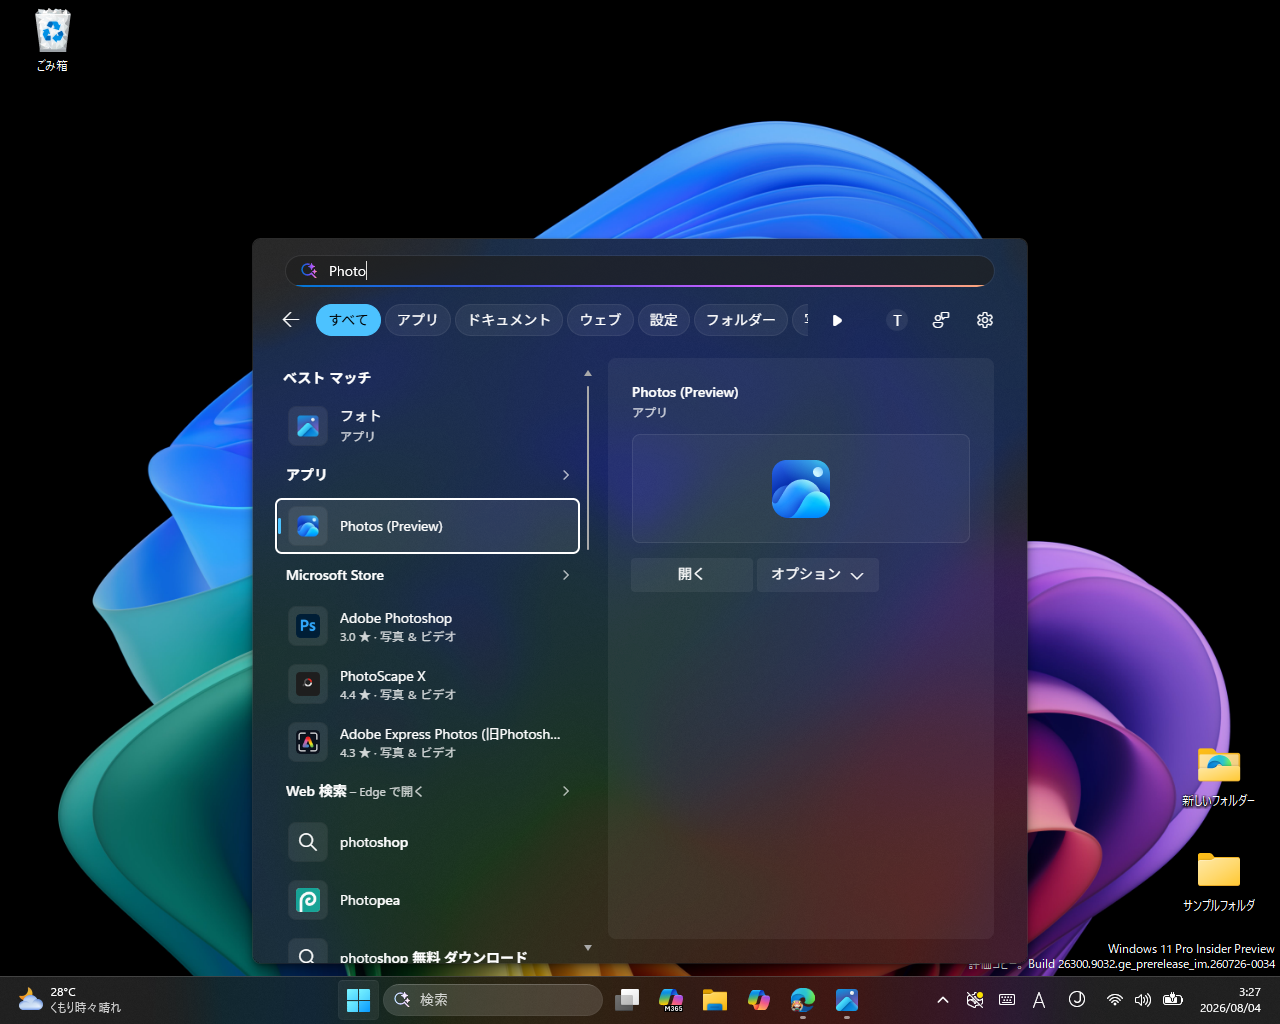The height and width of the screenshot is (1024, 1280).
Task: Switch to the アプリ filter tab
Action: pos(417,320)
